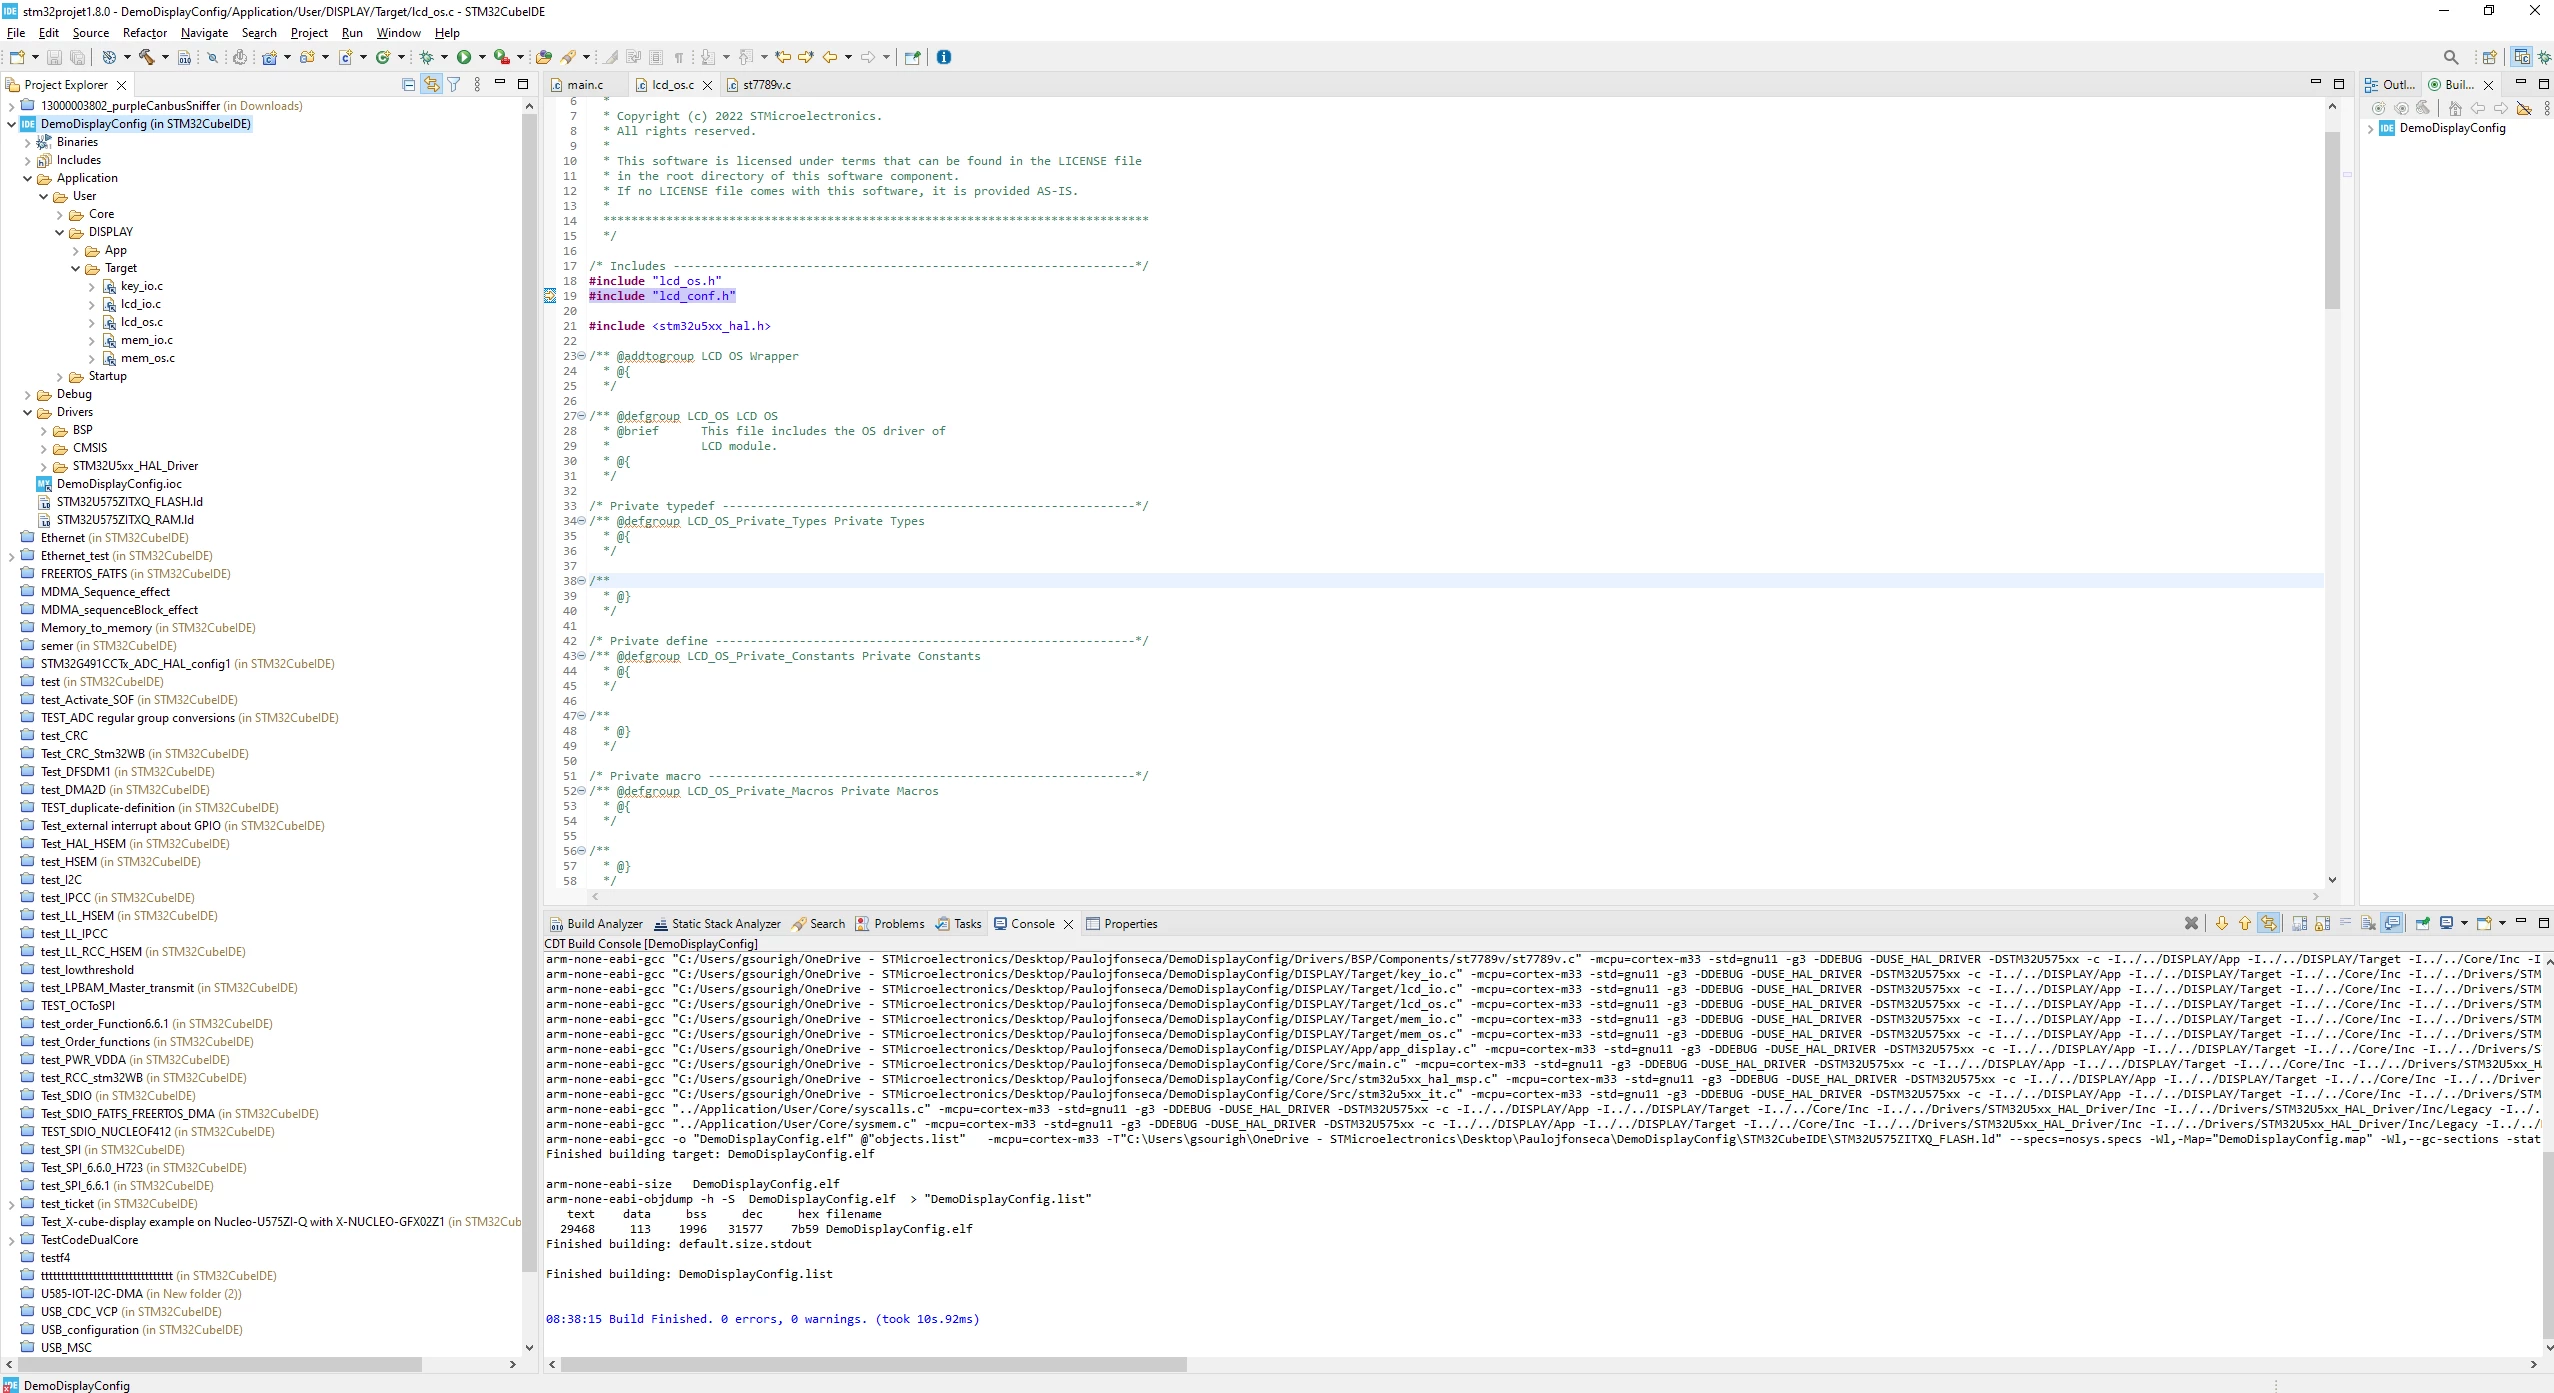Click the console horizontal scrollbar thumb

[873, 1364]
